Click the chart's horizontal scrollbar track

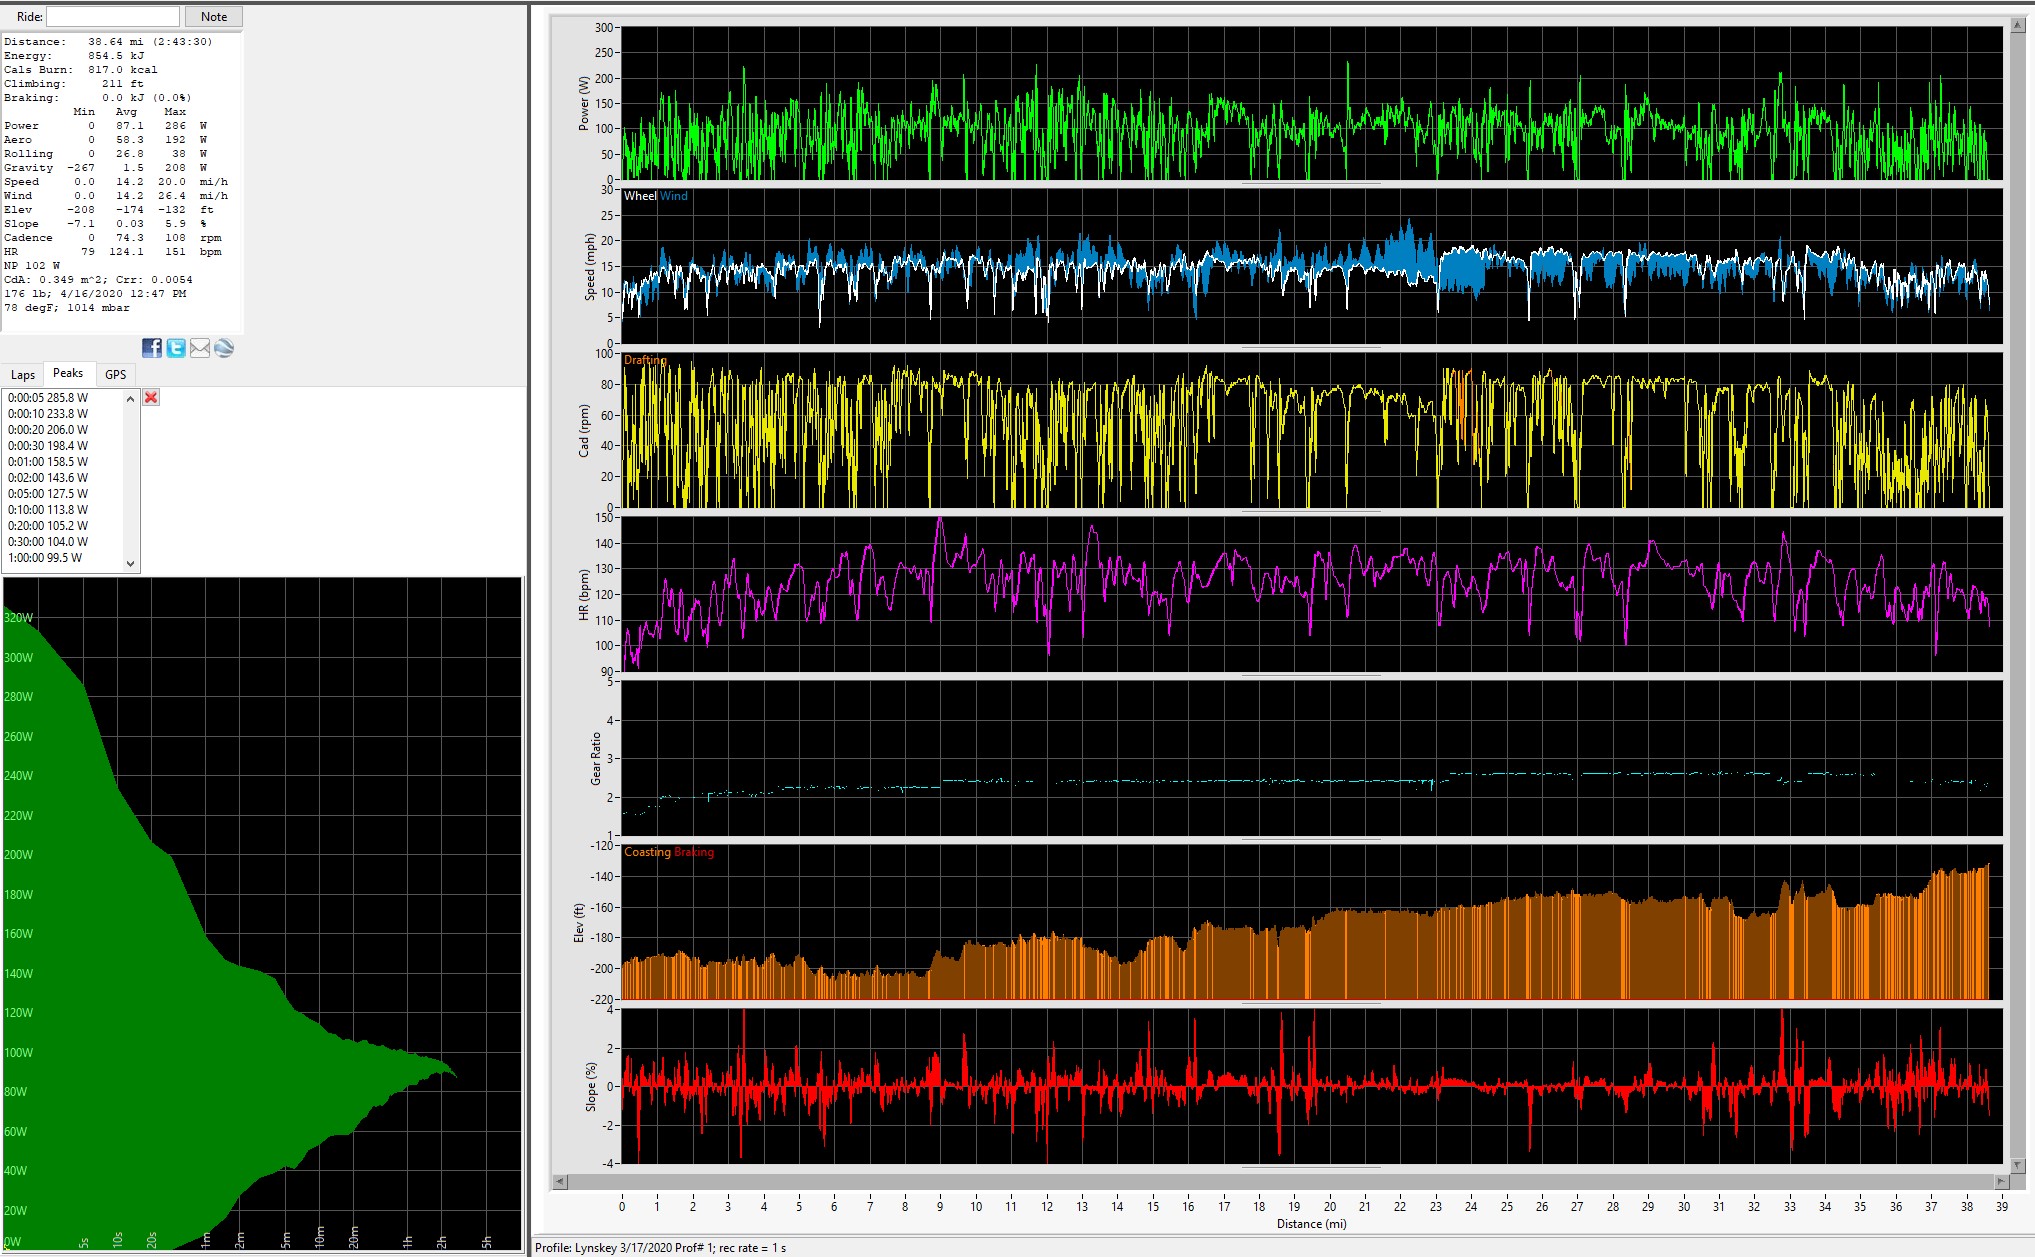pyautogui.click(x=1280, y=1181)
